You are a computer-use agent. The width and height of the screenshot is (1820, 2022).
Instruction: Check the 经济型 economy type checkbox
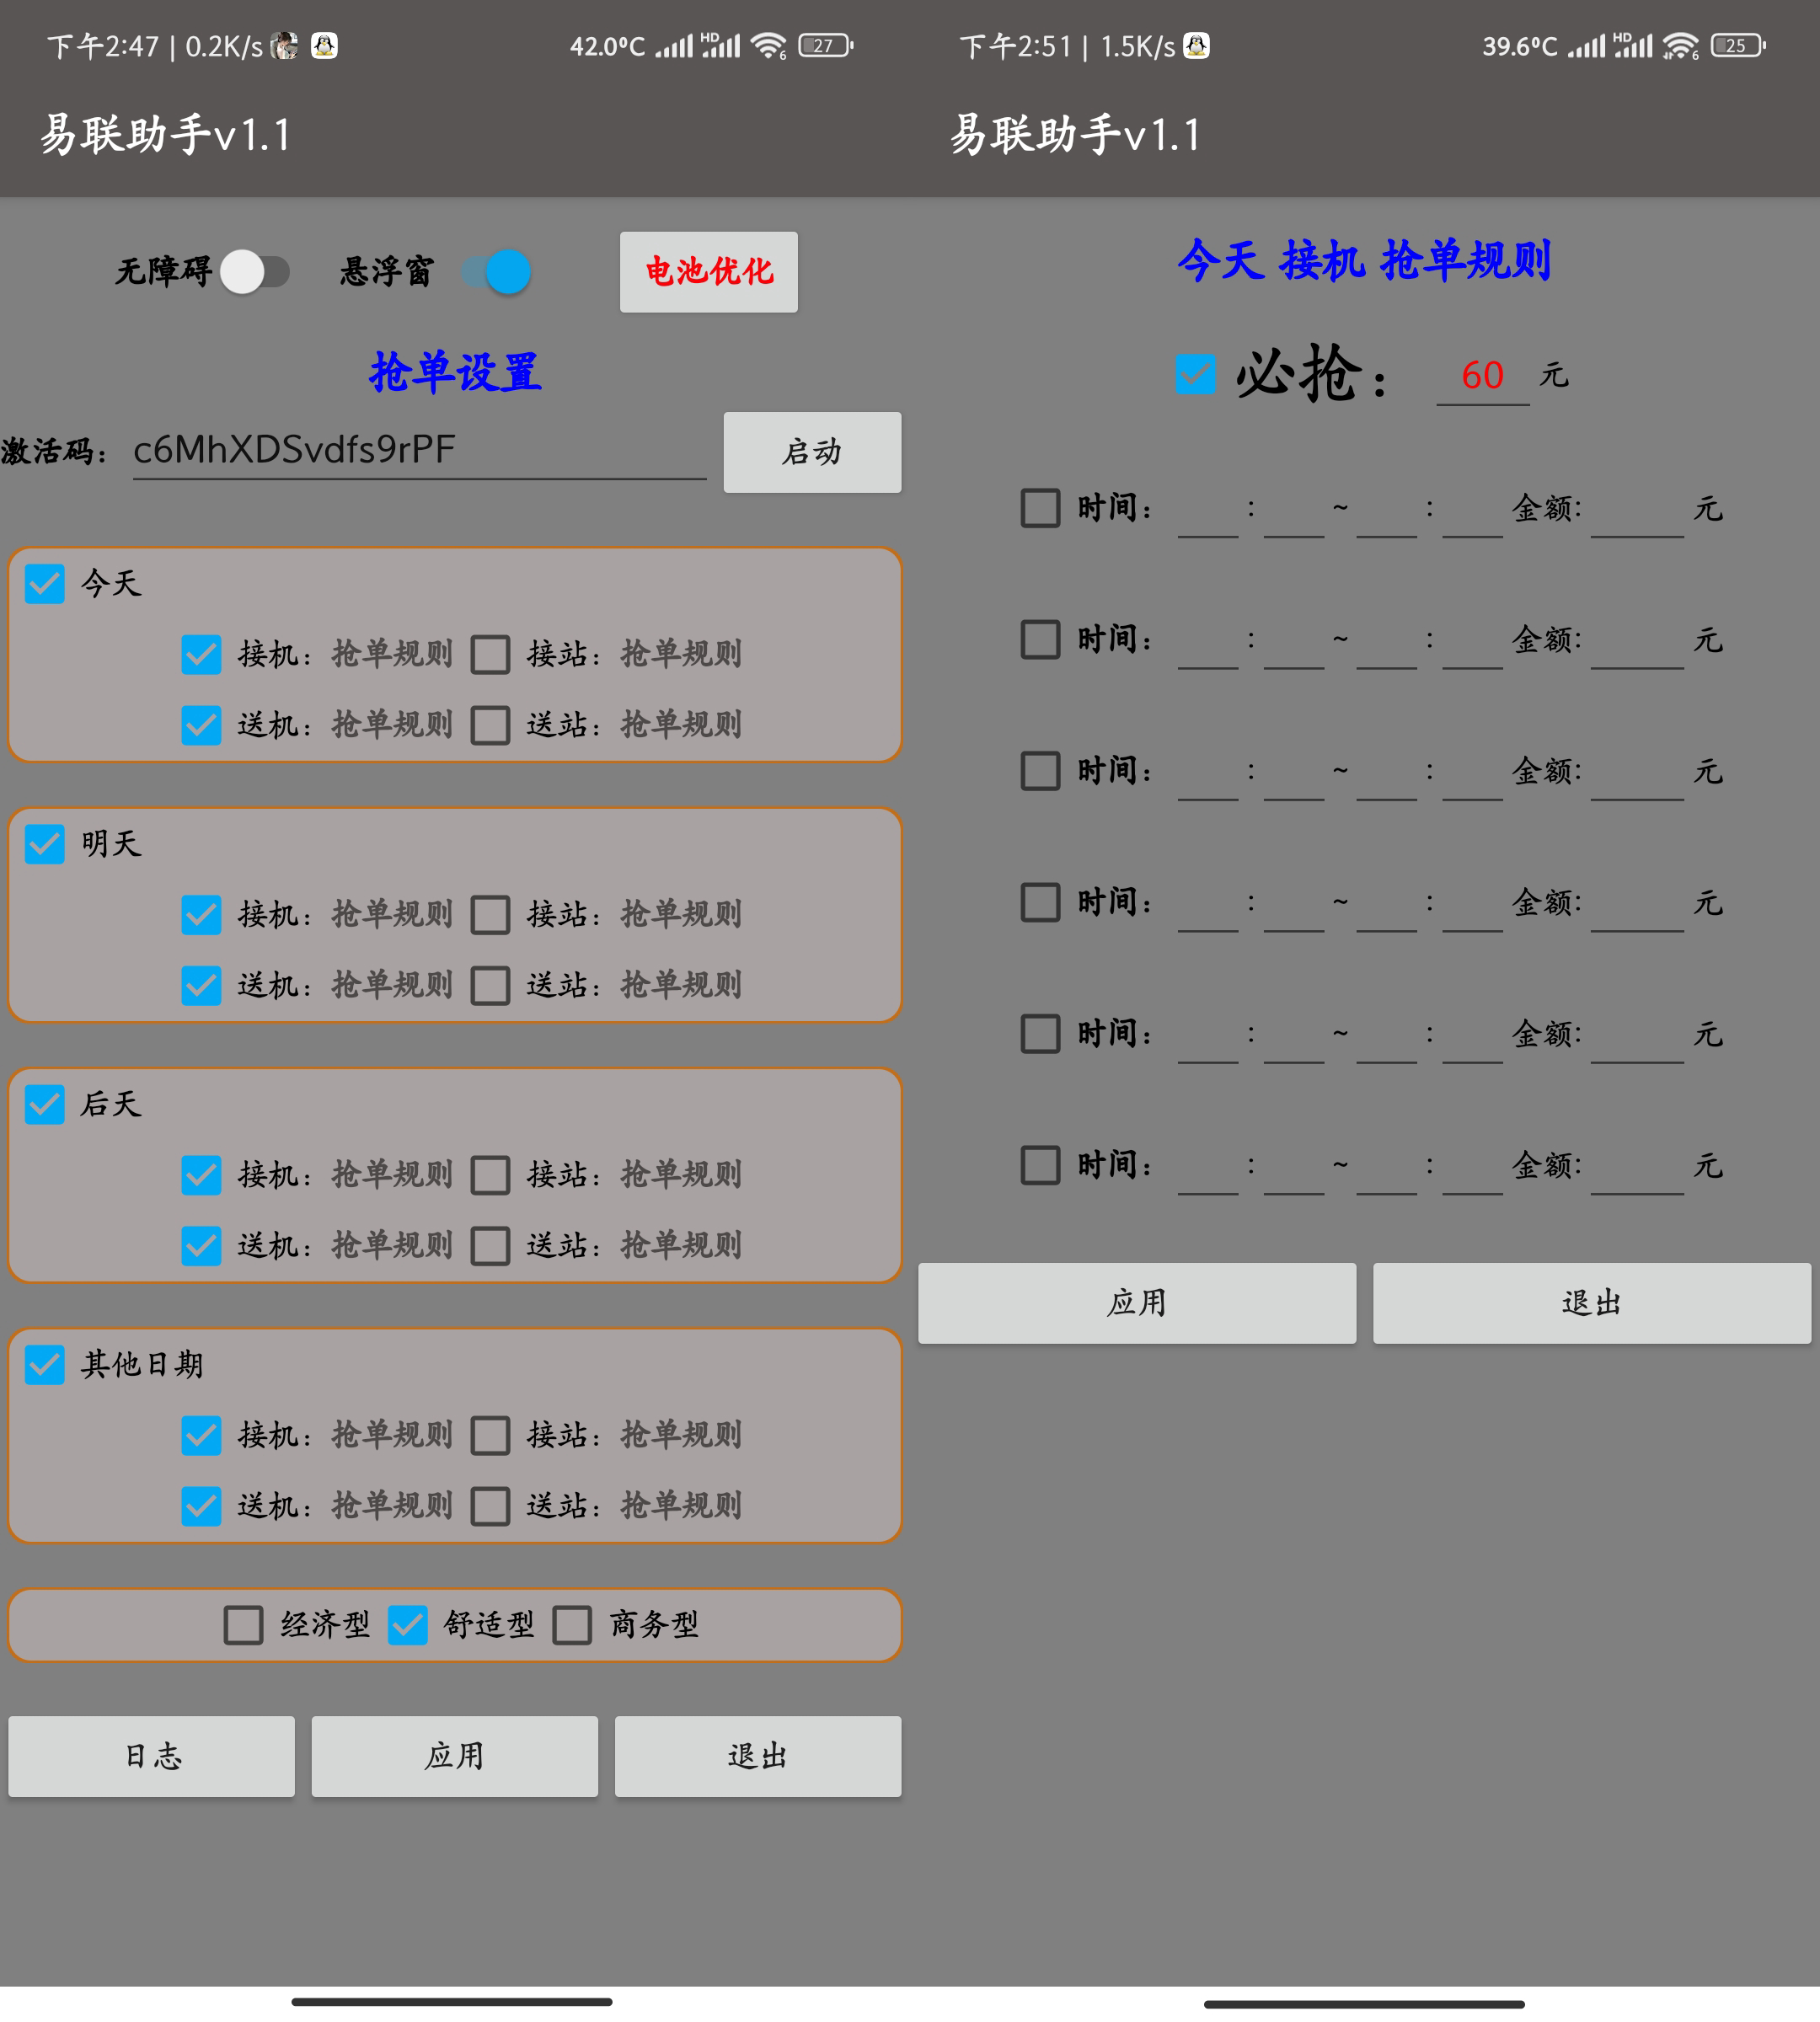[243, 1625]
